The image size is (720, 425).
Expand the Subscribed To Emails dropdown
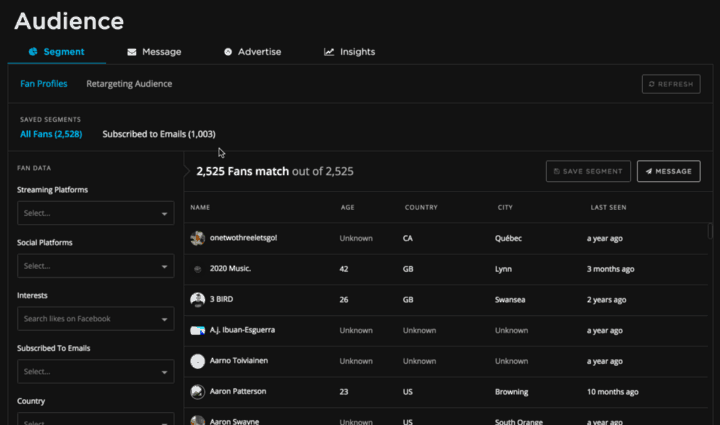tap(95, 371)
